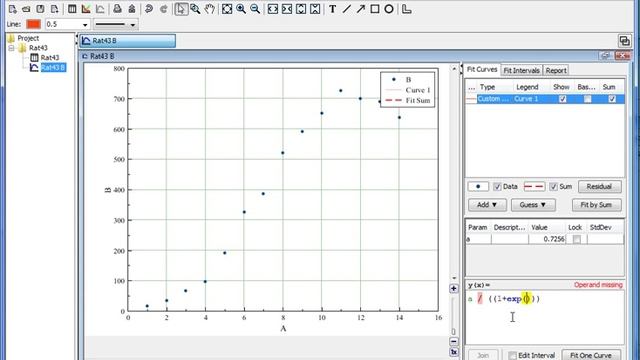Click the gray graph icon beside it
The height and width of the screenshot is (360, 640).
pyautogui.click(x=100, y=9)
